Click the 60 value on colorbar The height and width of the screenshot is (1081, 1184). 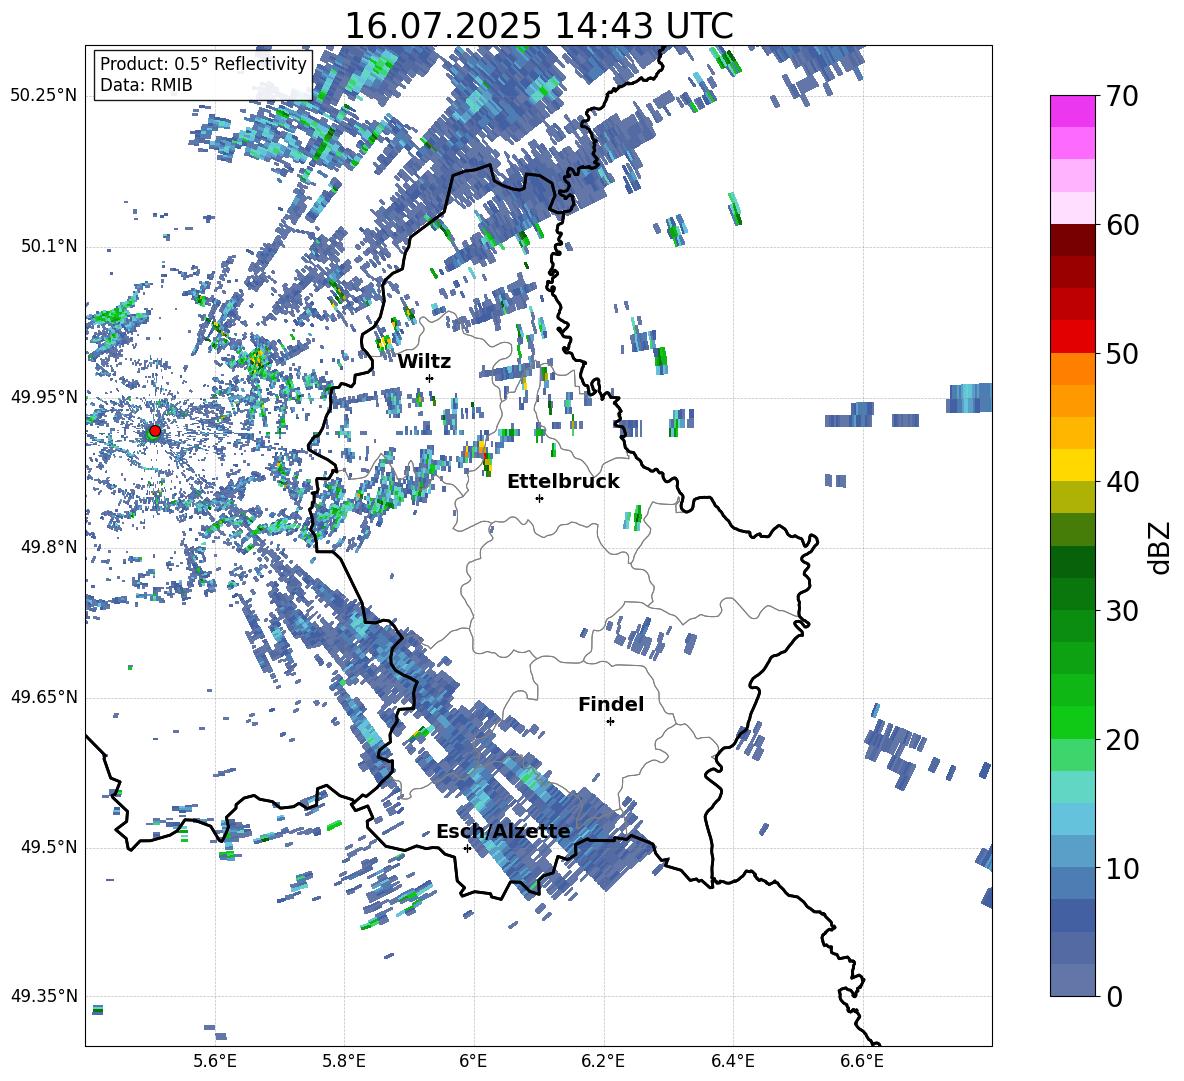(1122, 225)
